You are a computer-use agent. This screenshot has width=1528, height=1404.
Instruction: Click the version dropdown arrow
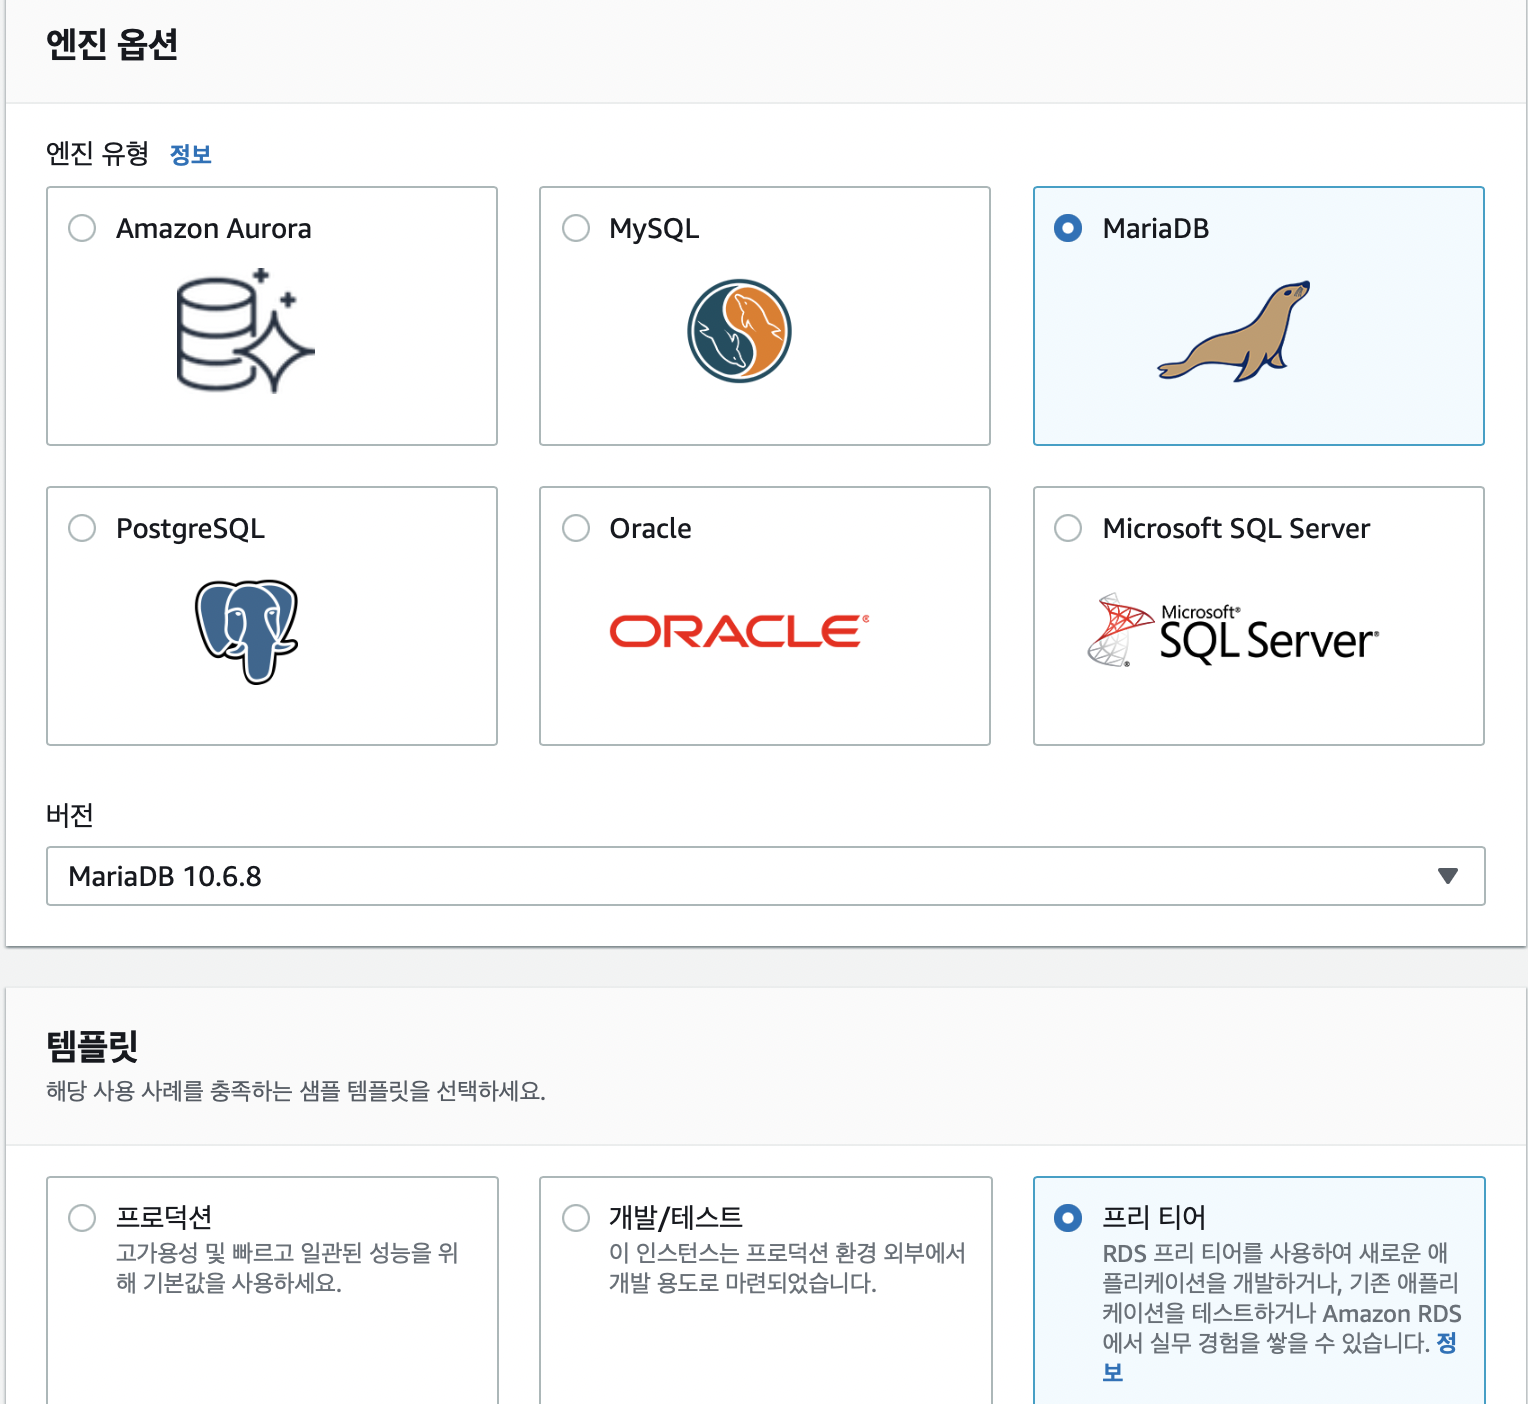click(1447, 876)
